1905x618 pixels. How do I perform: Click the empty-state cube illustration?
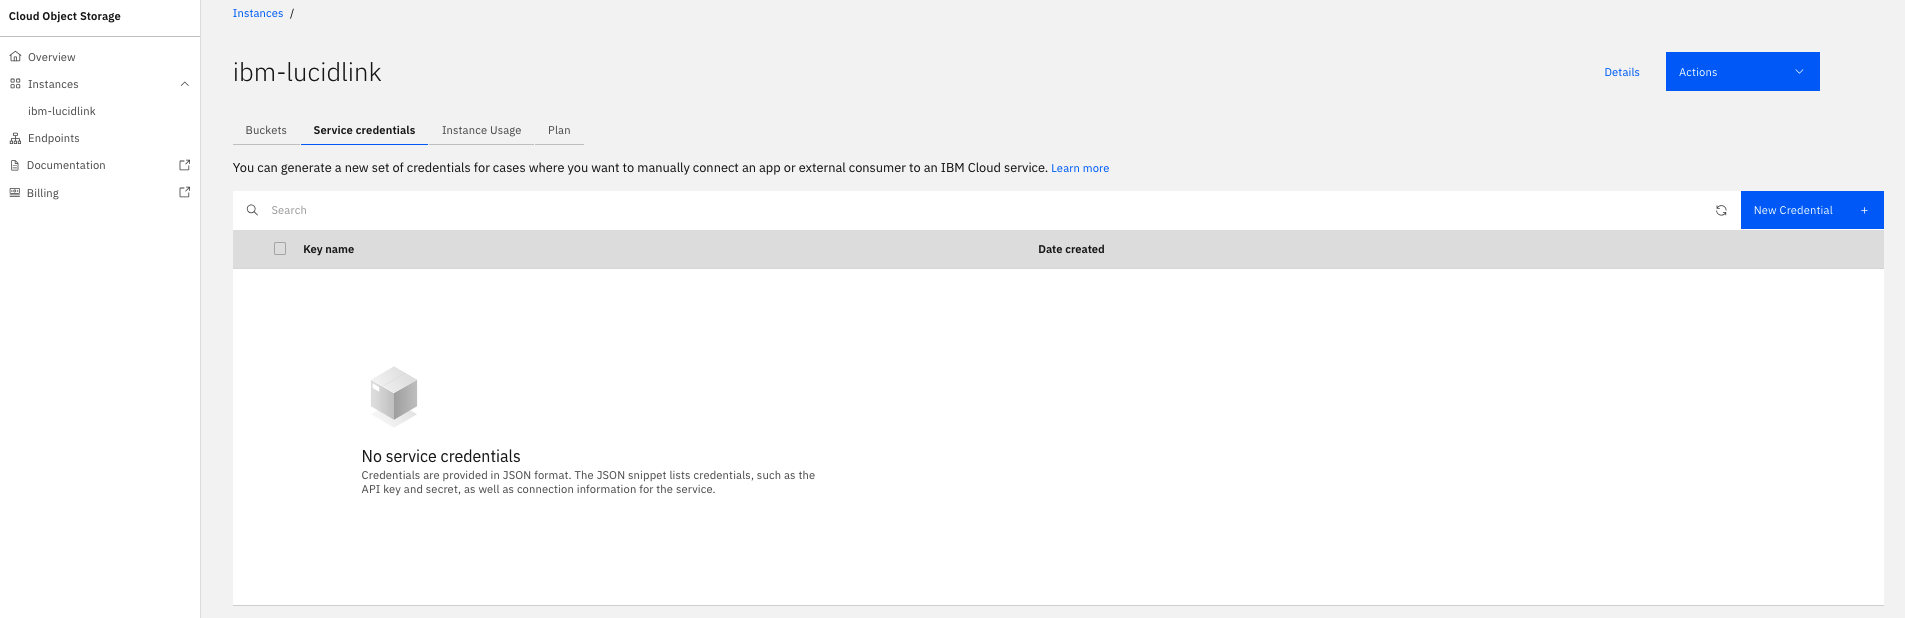coord(394,396)
